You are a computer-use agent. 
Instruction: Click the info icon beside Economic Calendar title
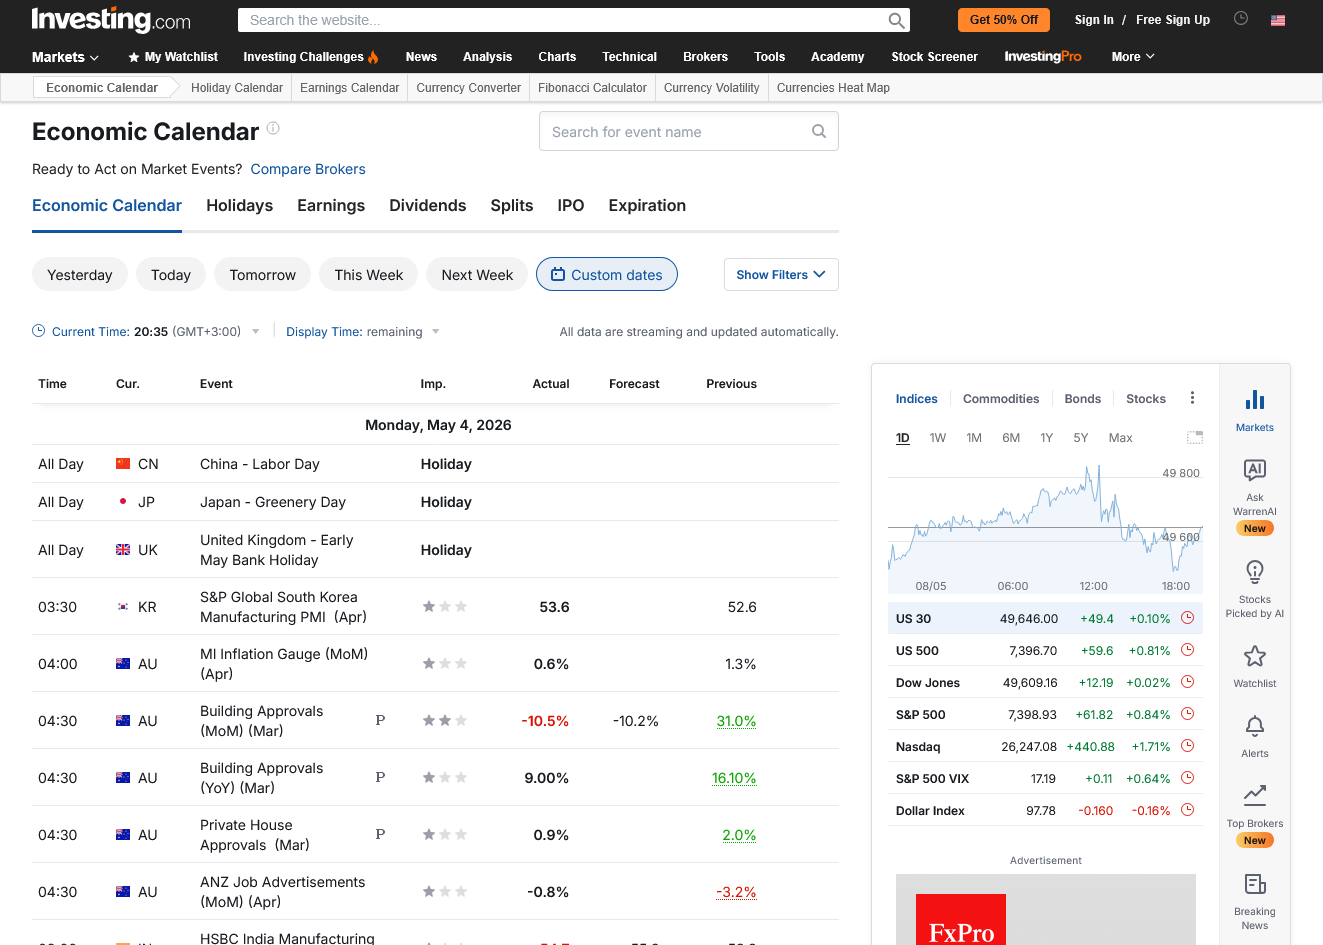point(273,128)
